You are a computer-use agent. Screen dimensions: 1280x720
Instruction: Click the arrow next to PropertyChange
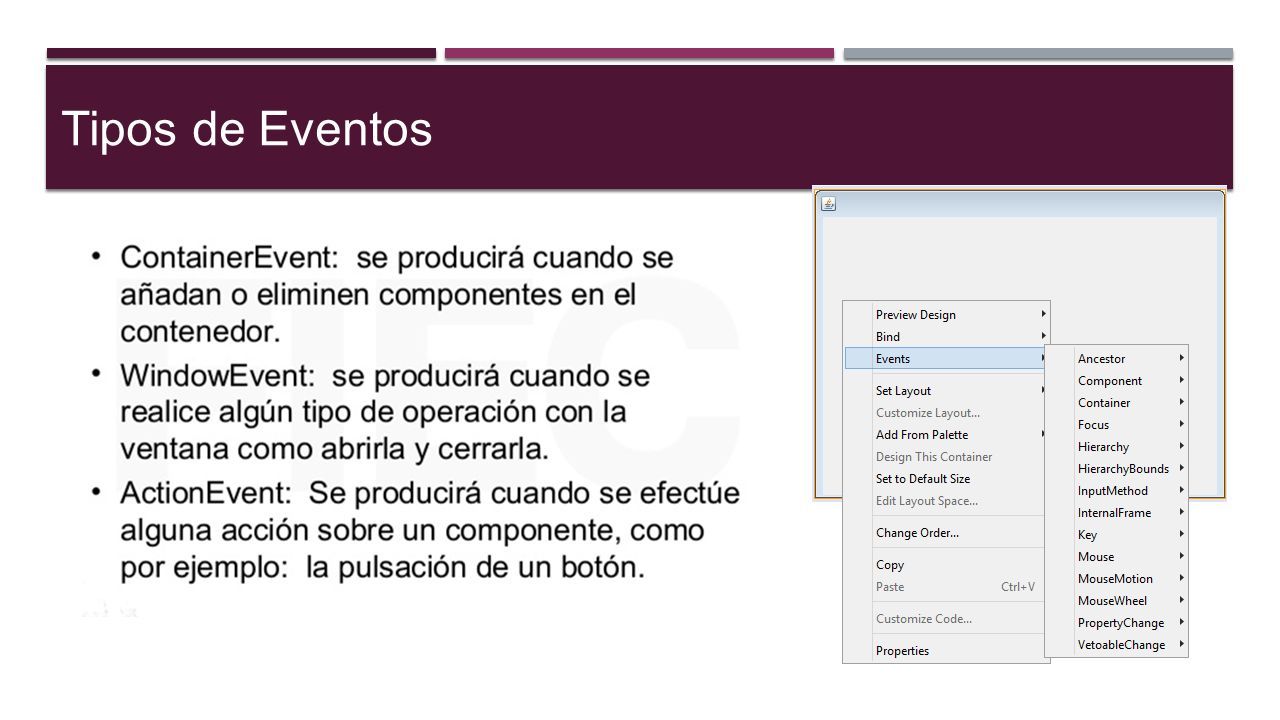1181,622
